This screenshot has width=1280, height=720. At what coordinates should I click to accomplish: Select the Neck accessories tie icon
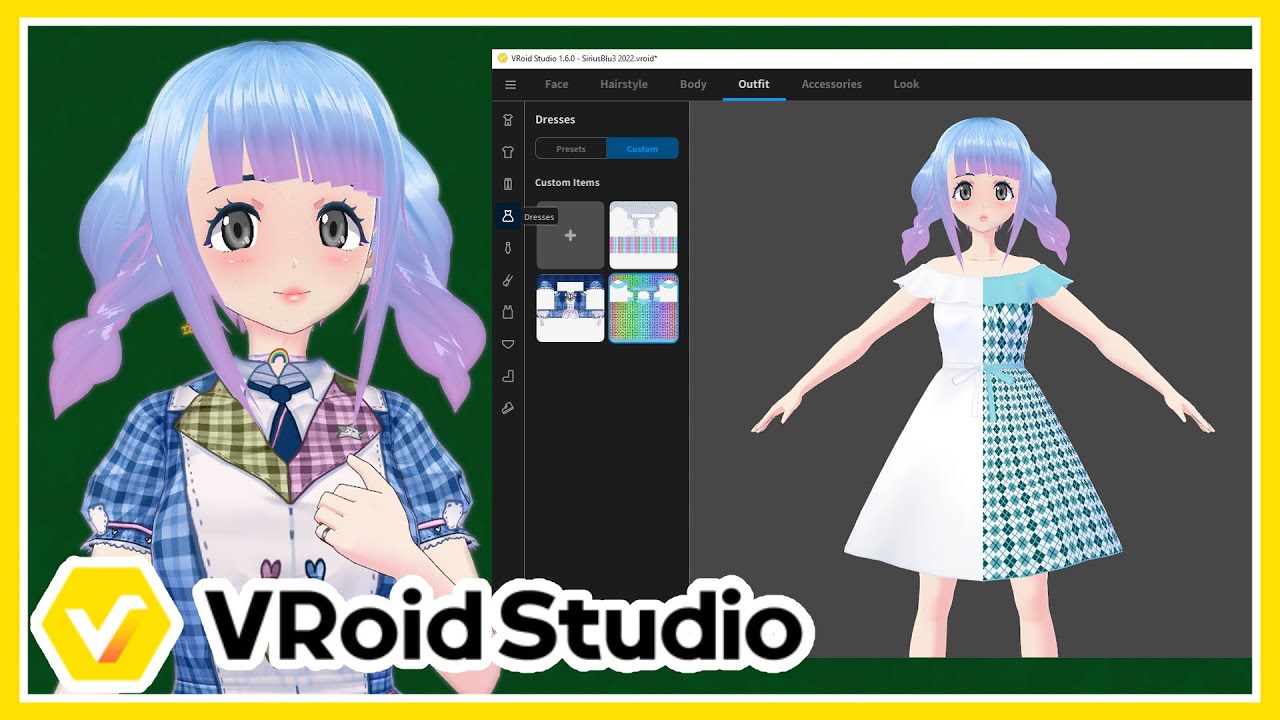click(508, 248)
